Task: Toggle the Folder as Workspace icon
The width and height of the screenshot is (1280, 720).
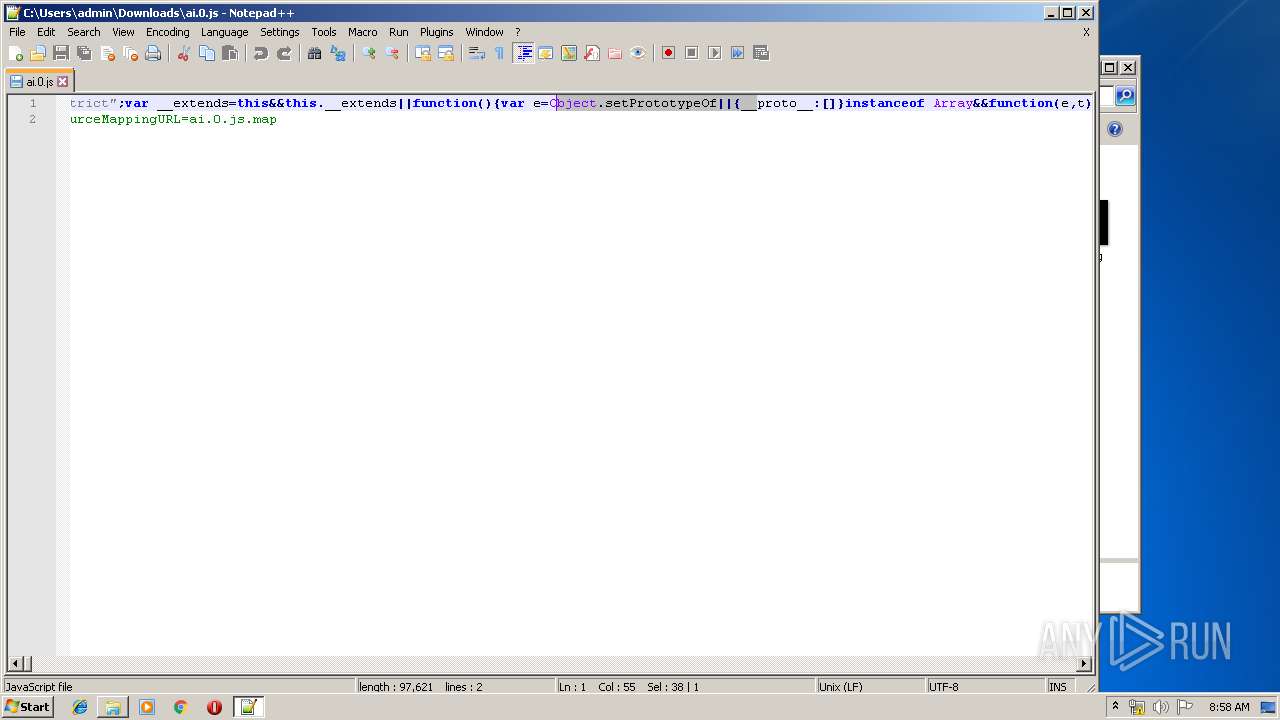Action: click(615, 53)
